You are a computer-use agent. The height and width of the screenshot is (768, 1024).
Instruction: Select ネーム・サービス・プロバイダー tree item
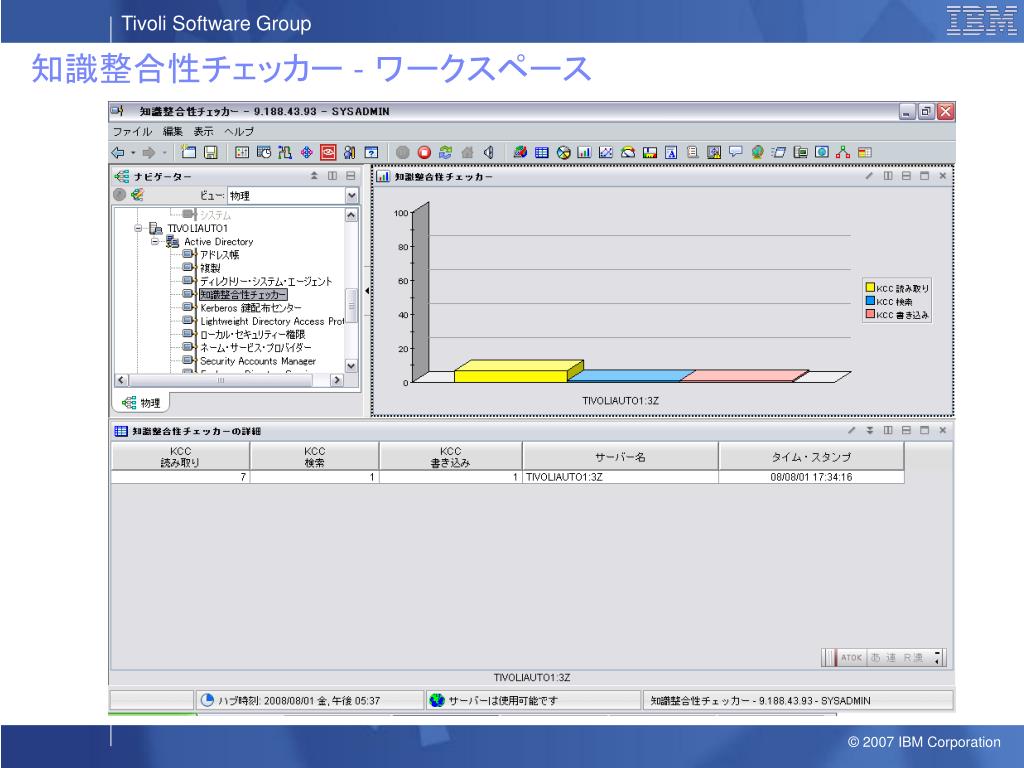pyautogui.click(x=255, y=347)
